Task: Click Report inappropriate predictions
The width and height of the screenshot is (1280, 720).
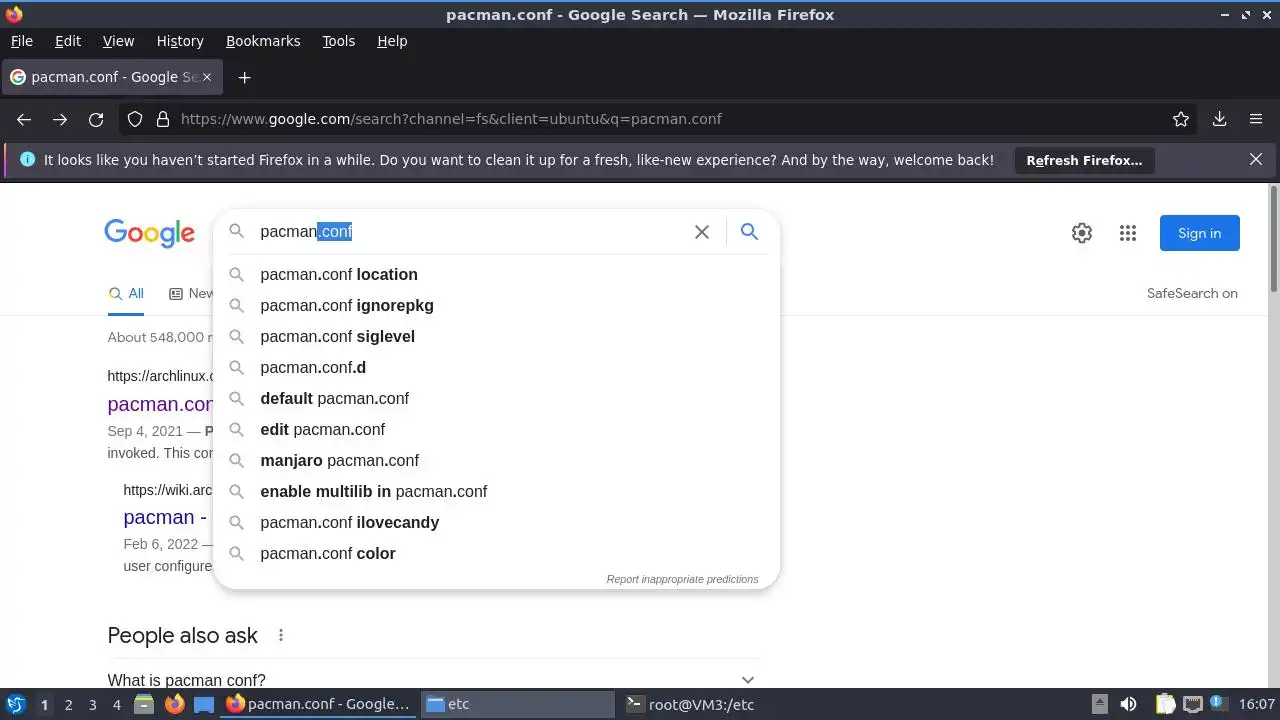Action: (682, 579)
